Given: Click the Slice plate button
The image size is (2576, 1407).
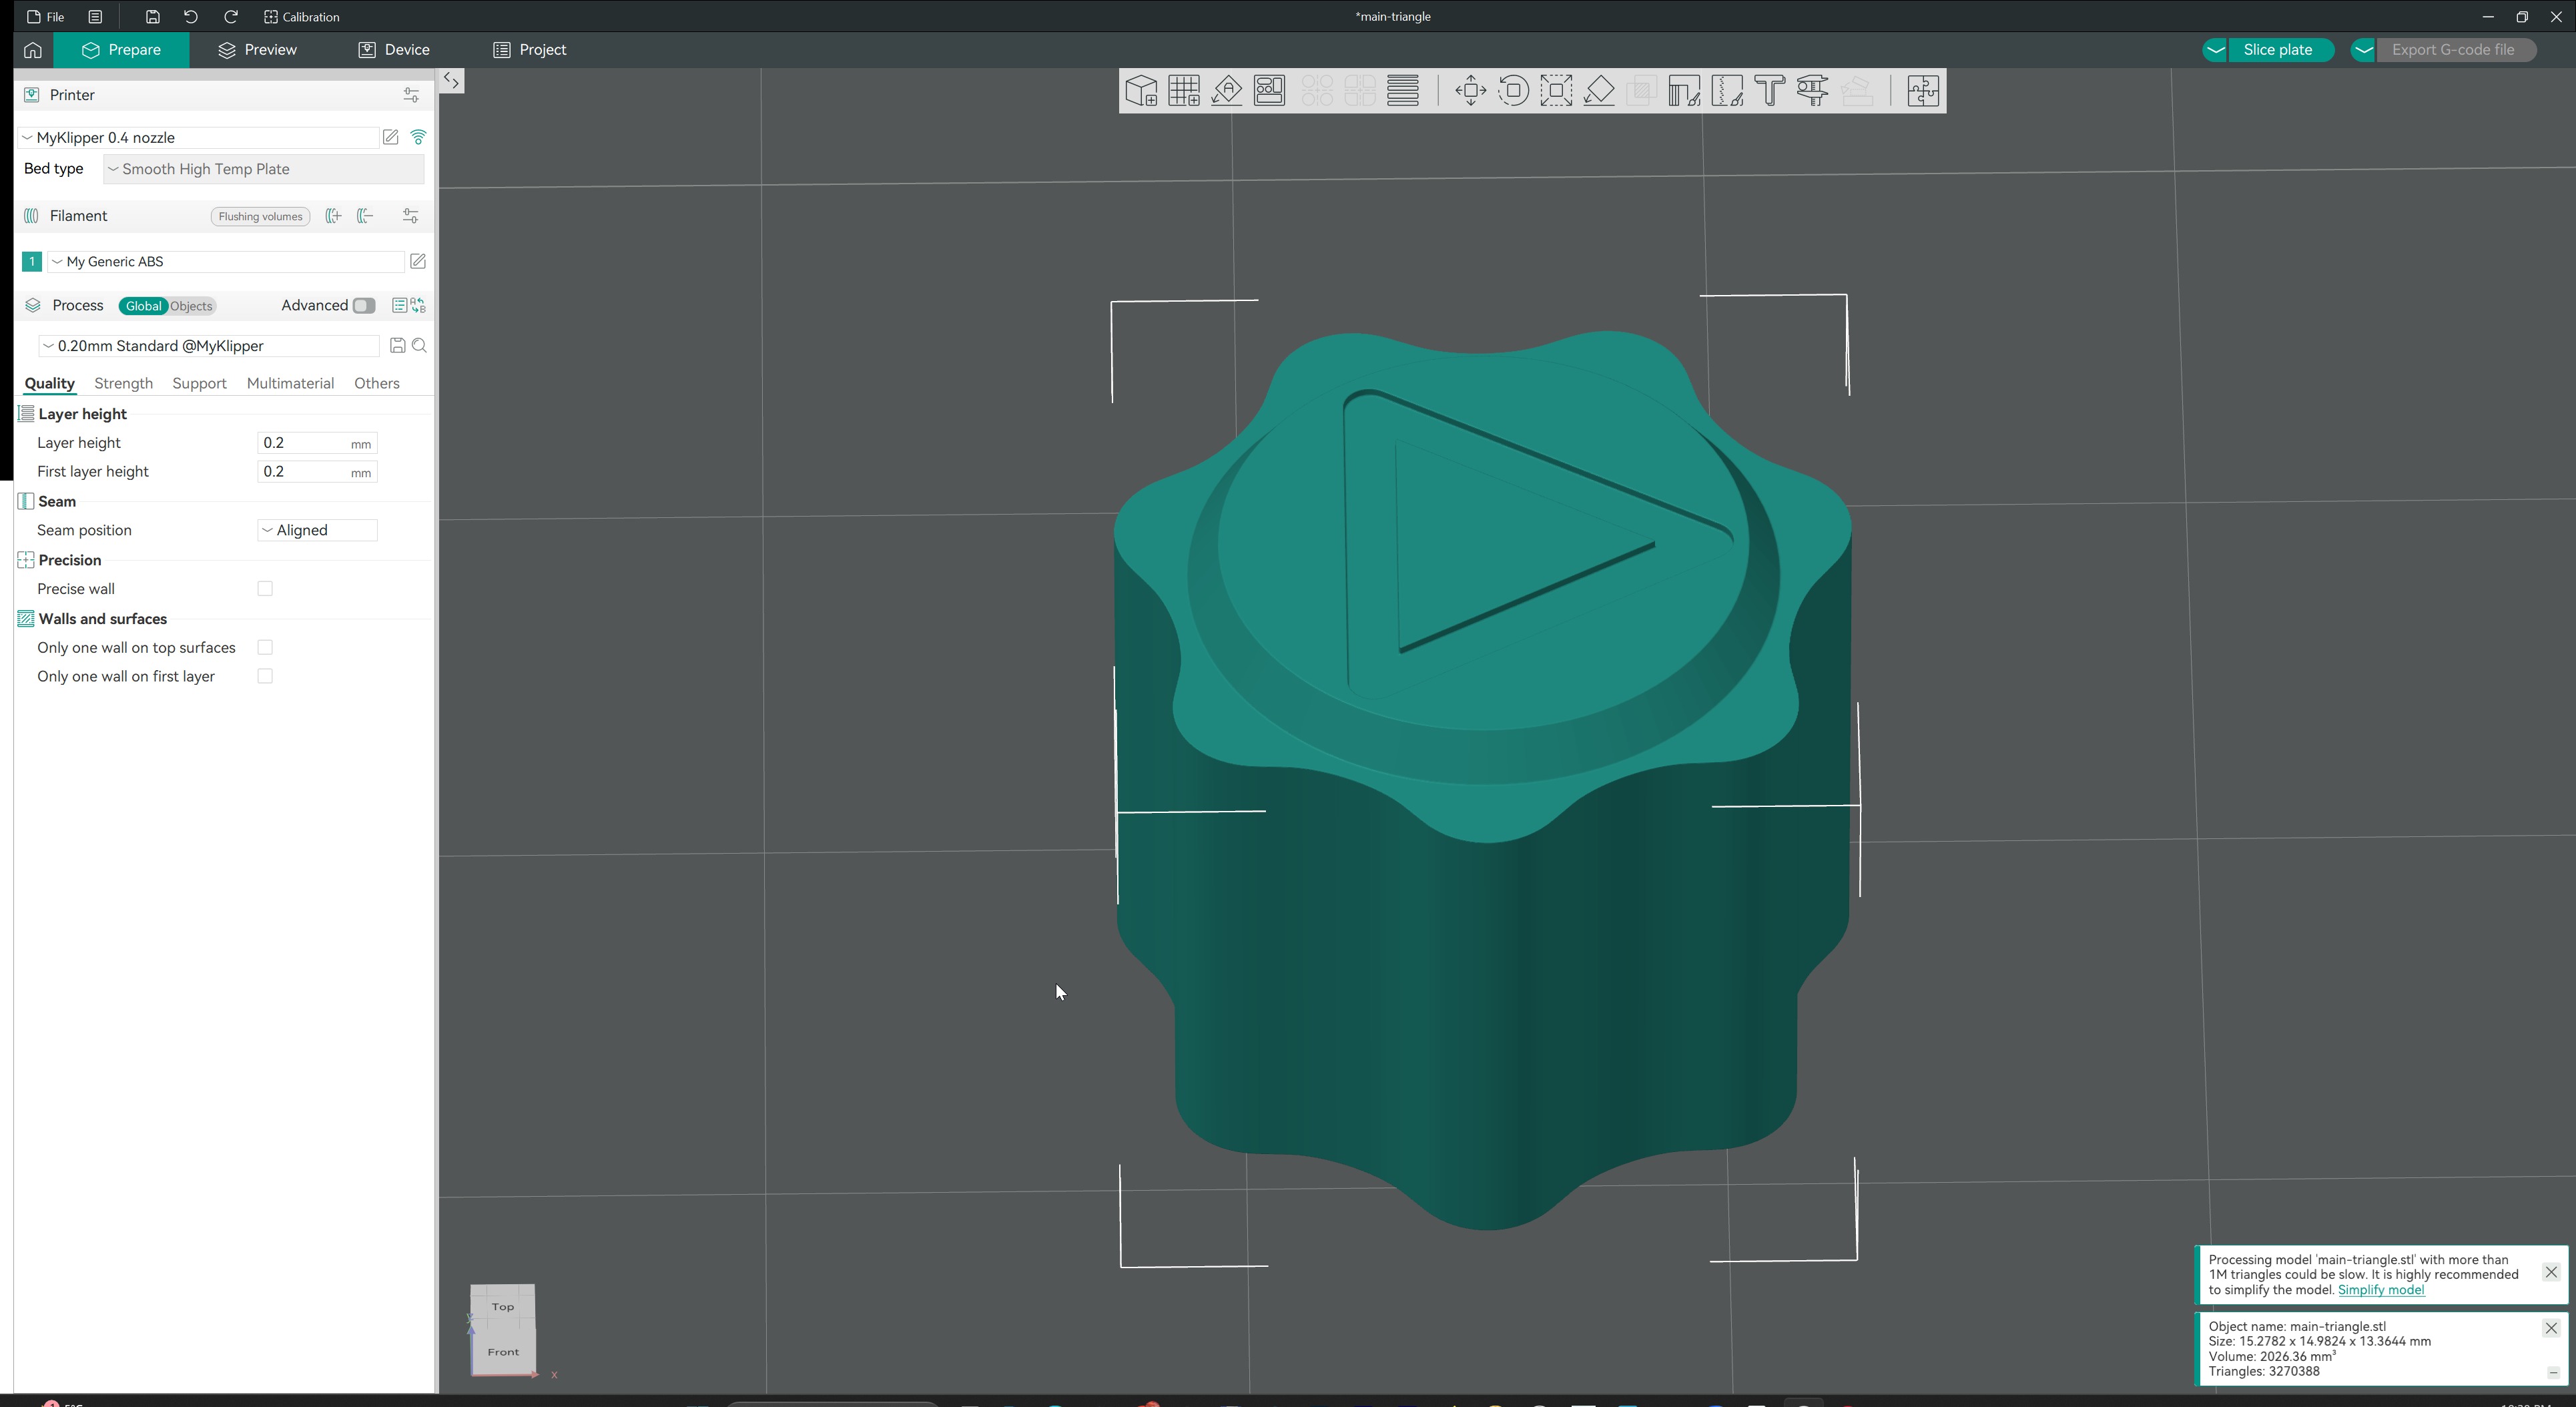Looking at the screenshot, I should 2278,50.
